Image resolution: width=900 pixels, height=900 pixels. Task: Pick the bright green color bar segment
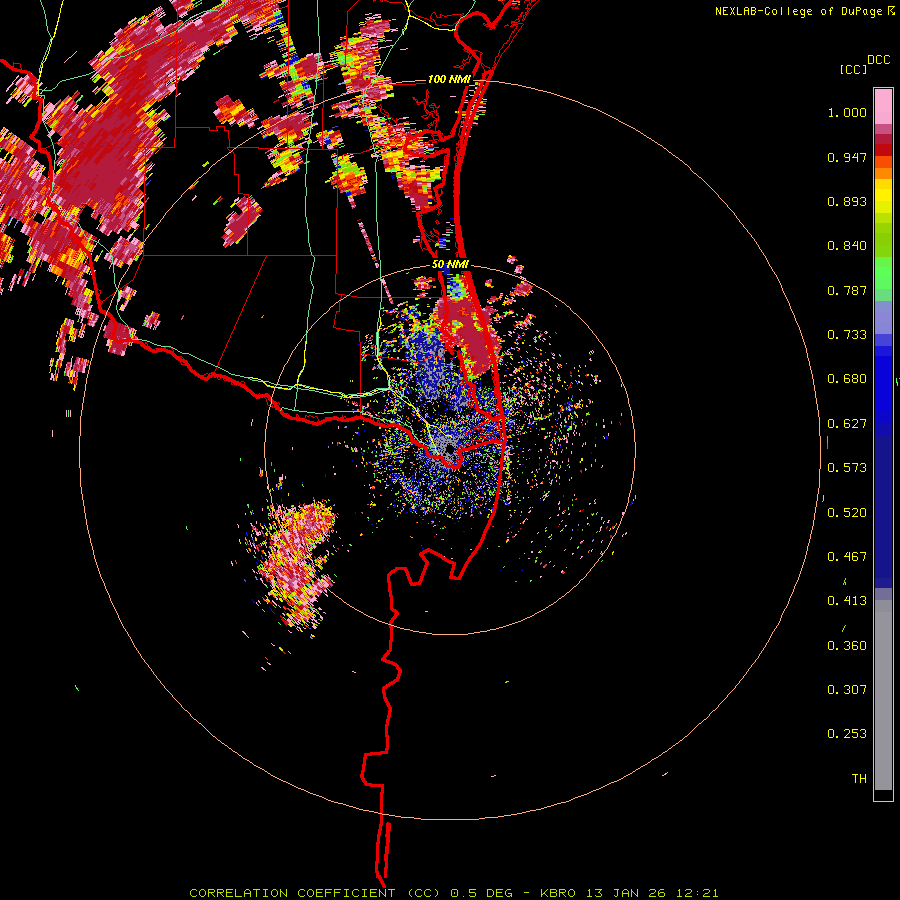coord(883,273)
